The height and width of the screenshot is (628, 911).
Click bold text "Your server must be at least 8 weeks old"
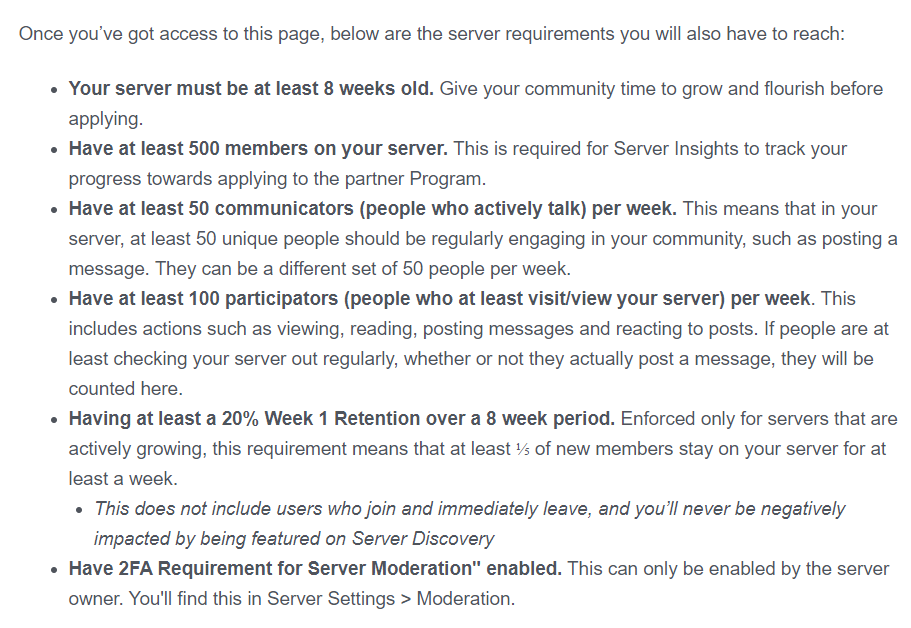pyautogui.click(x=250, y=89)
